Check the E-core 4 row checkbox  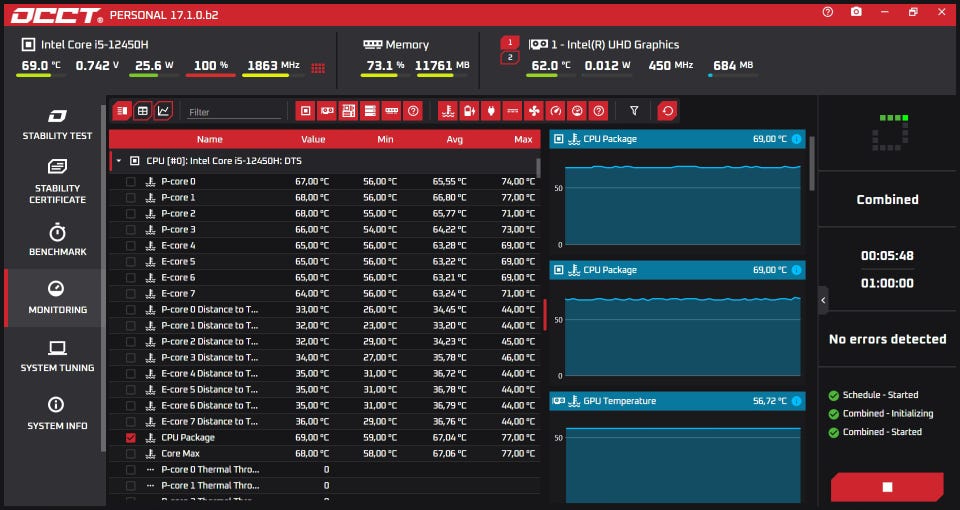coord(130,246)
